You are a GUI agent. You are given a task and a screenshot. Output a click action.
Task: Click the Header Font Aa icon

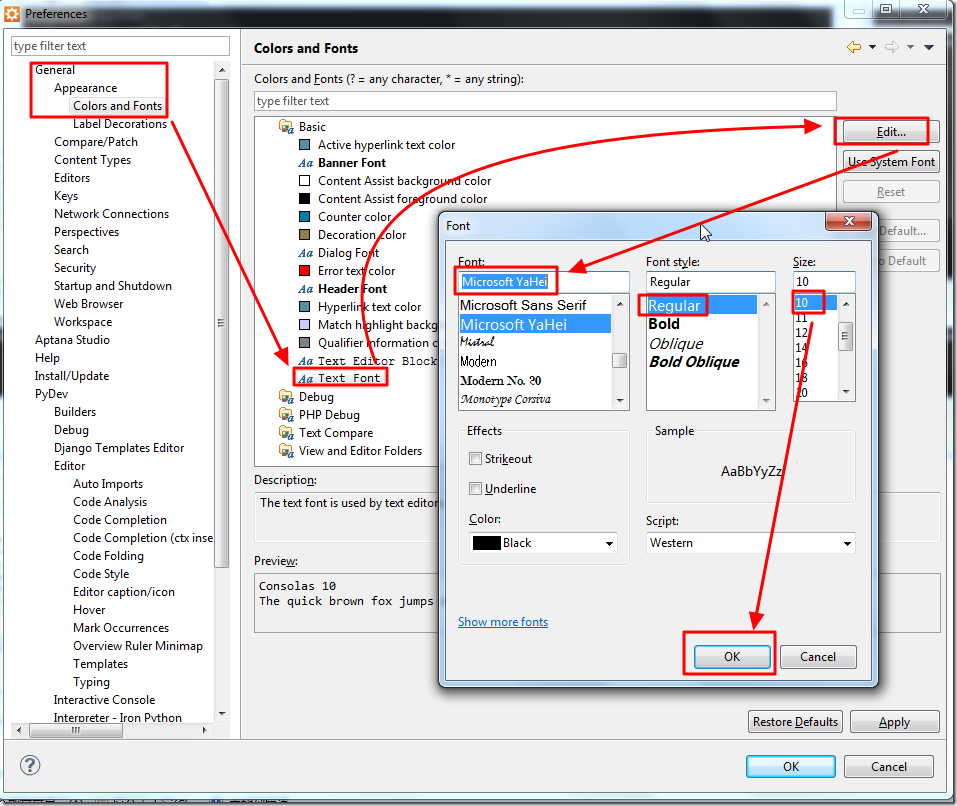(305, 289)
